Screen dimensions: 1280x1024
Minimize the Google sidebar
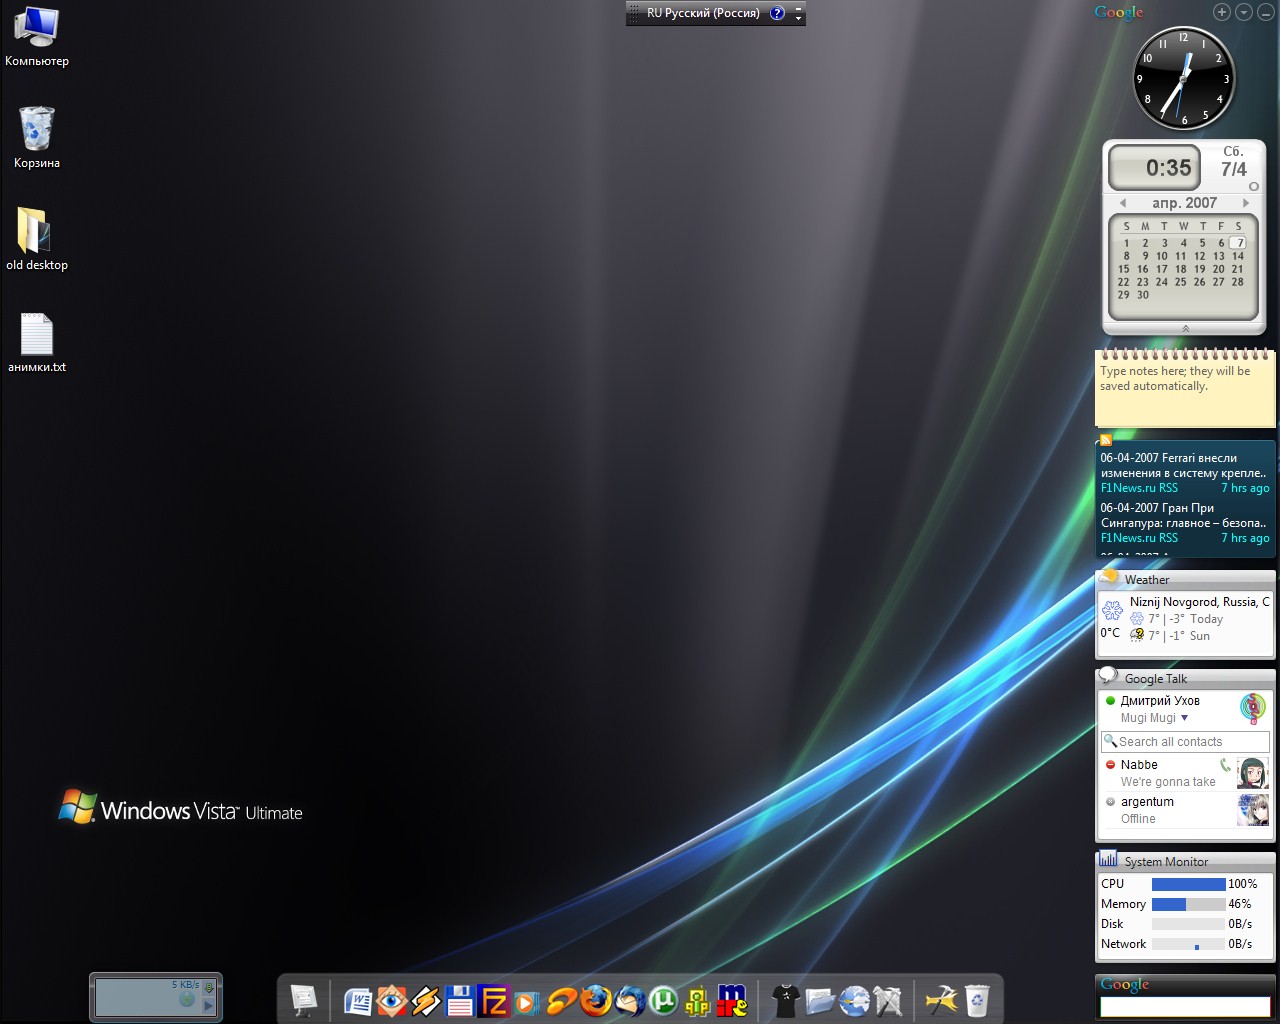(1266, 12)
